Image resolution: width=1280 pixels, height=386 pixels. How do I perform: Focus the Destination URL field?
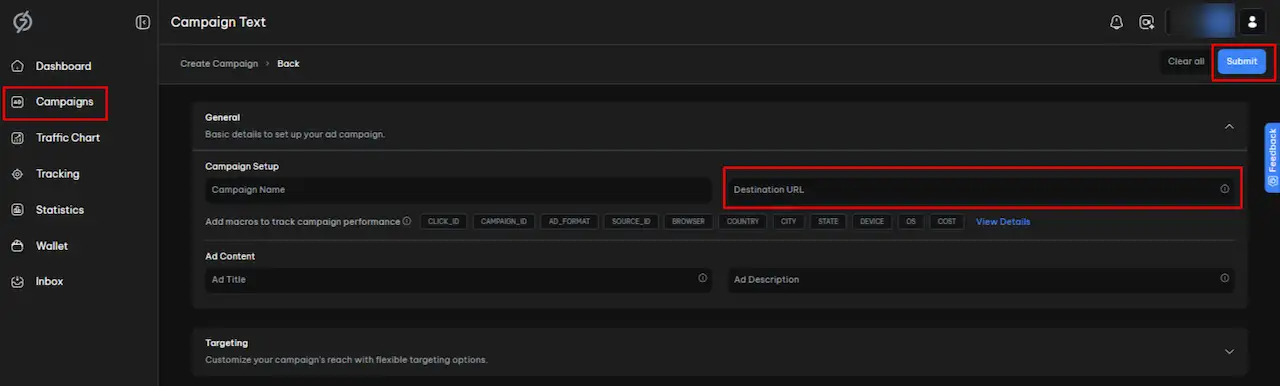981,189
